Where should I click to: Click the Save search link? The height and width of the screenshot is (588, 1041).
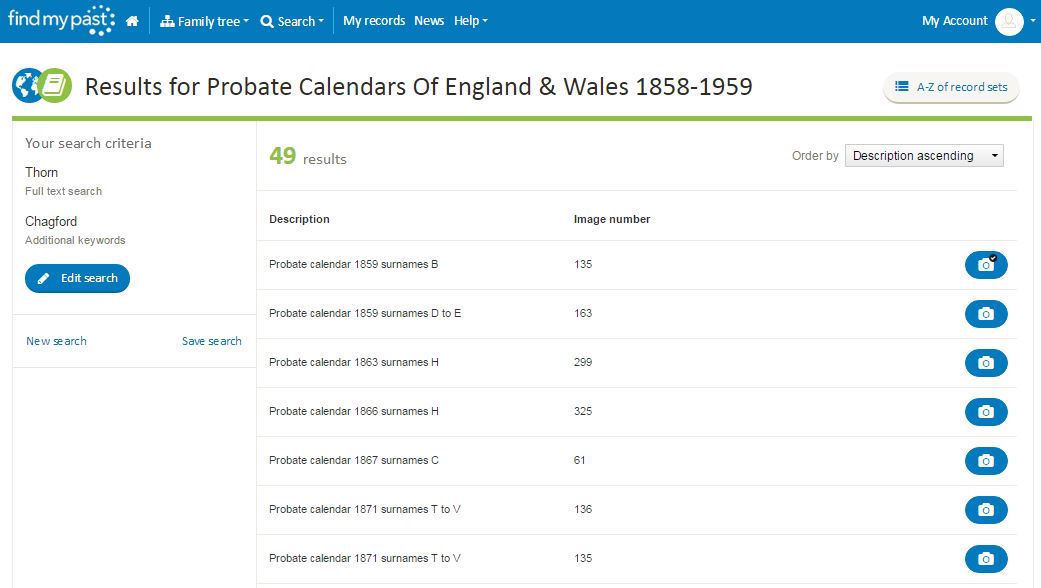click(x=212, y=341)
